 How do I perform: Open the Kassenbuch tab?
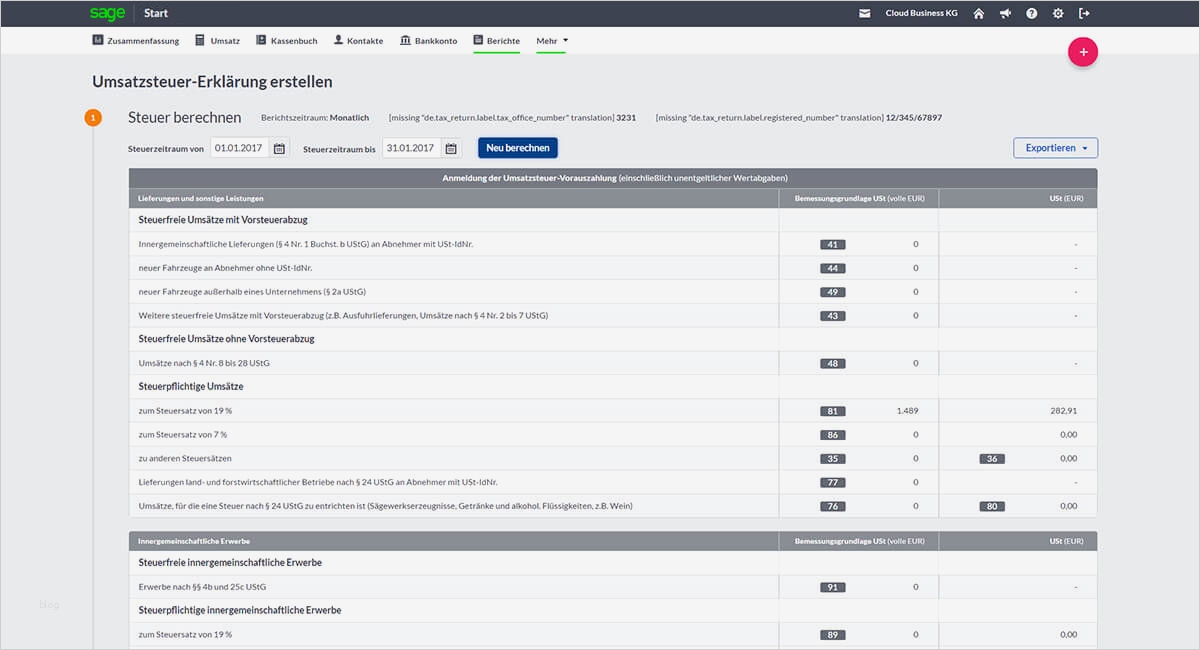(x=286, y=41)
